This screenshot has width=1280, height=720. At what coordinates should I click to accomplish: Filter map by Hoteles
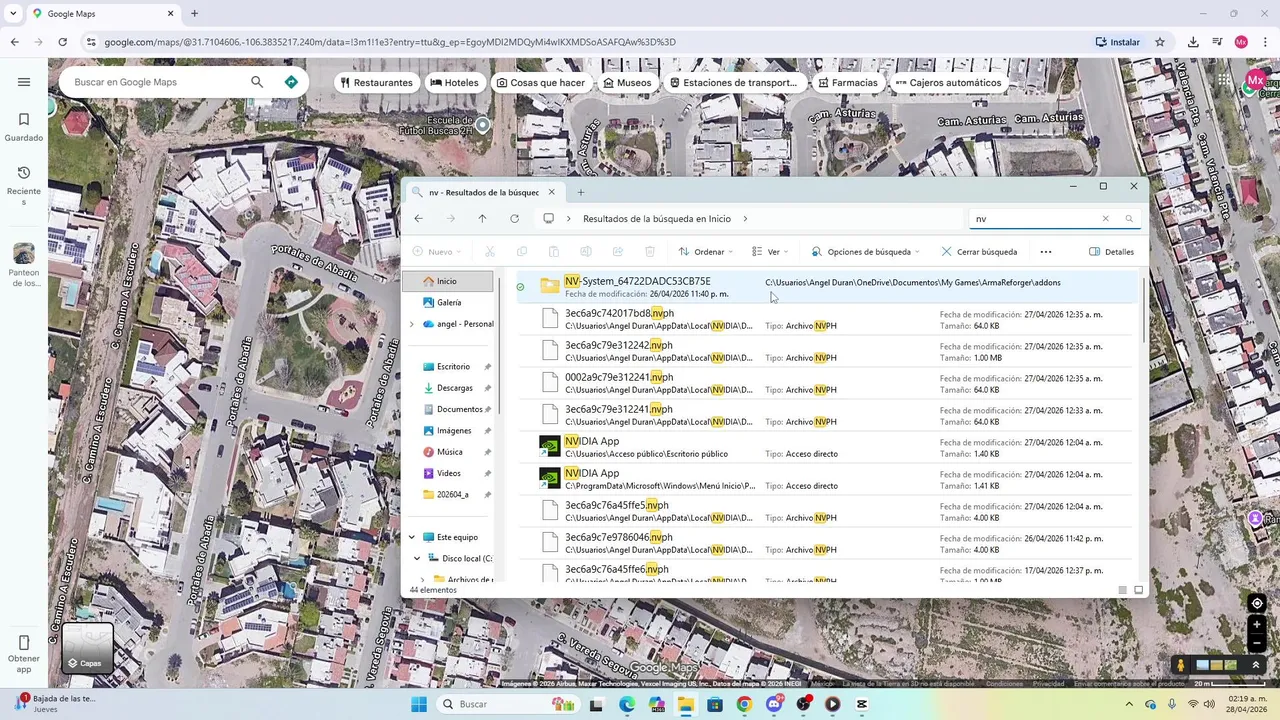pyautogui.click(x=454, y=83)
